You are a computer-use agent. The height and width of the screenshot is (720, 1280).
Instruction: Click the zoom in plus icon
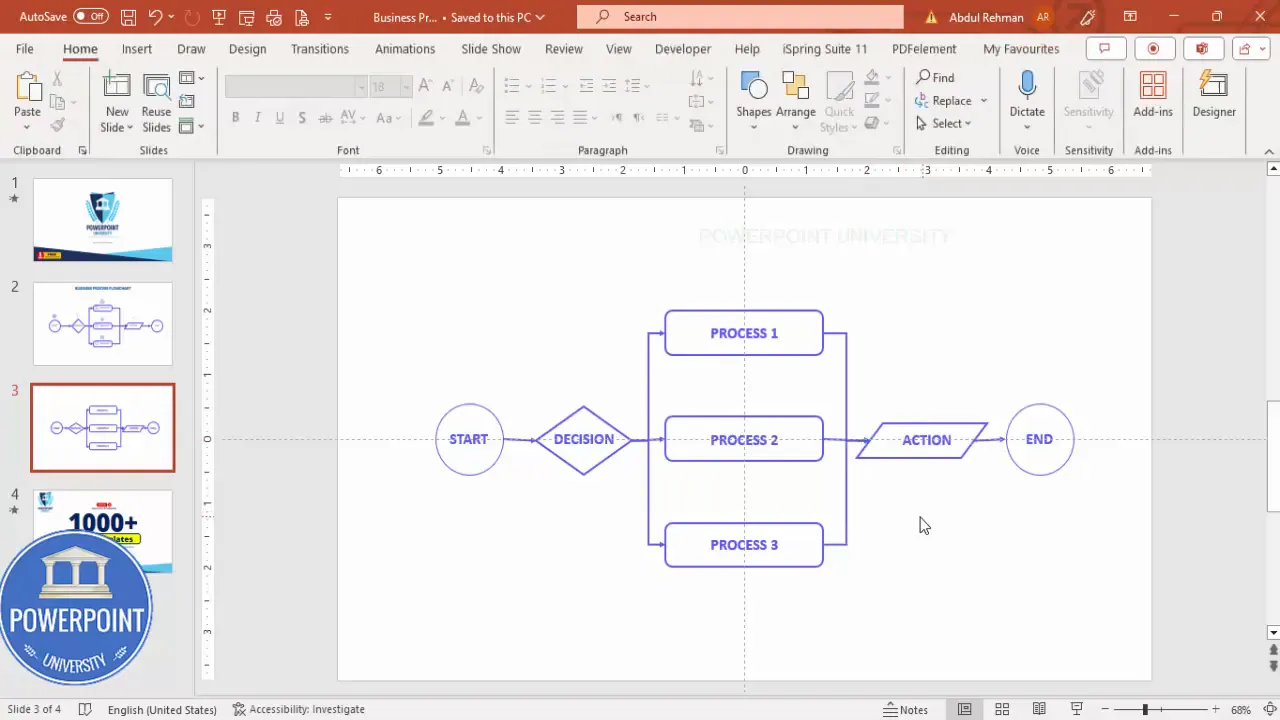[1215, 709]
